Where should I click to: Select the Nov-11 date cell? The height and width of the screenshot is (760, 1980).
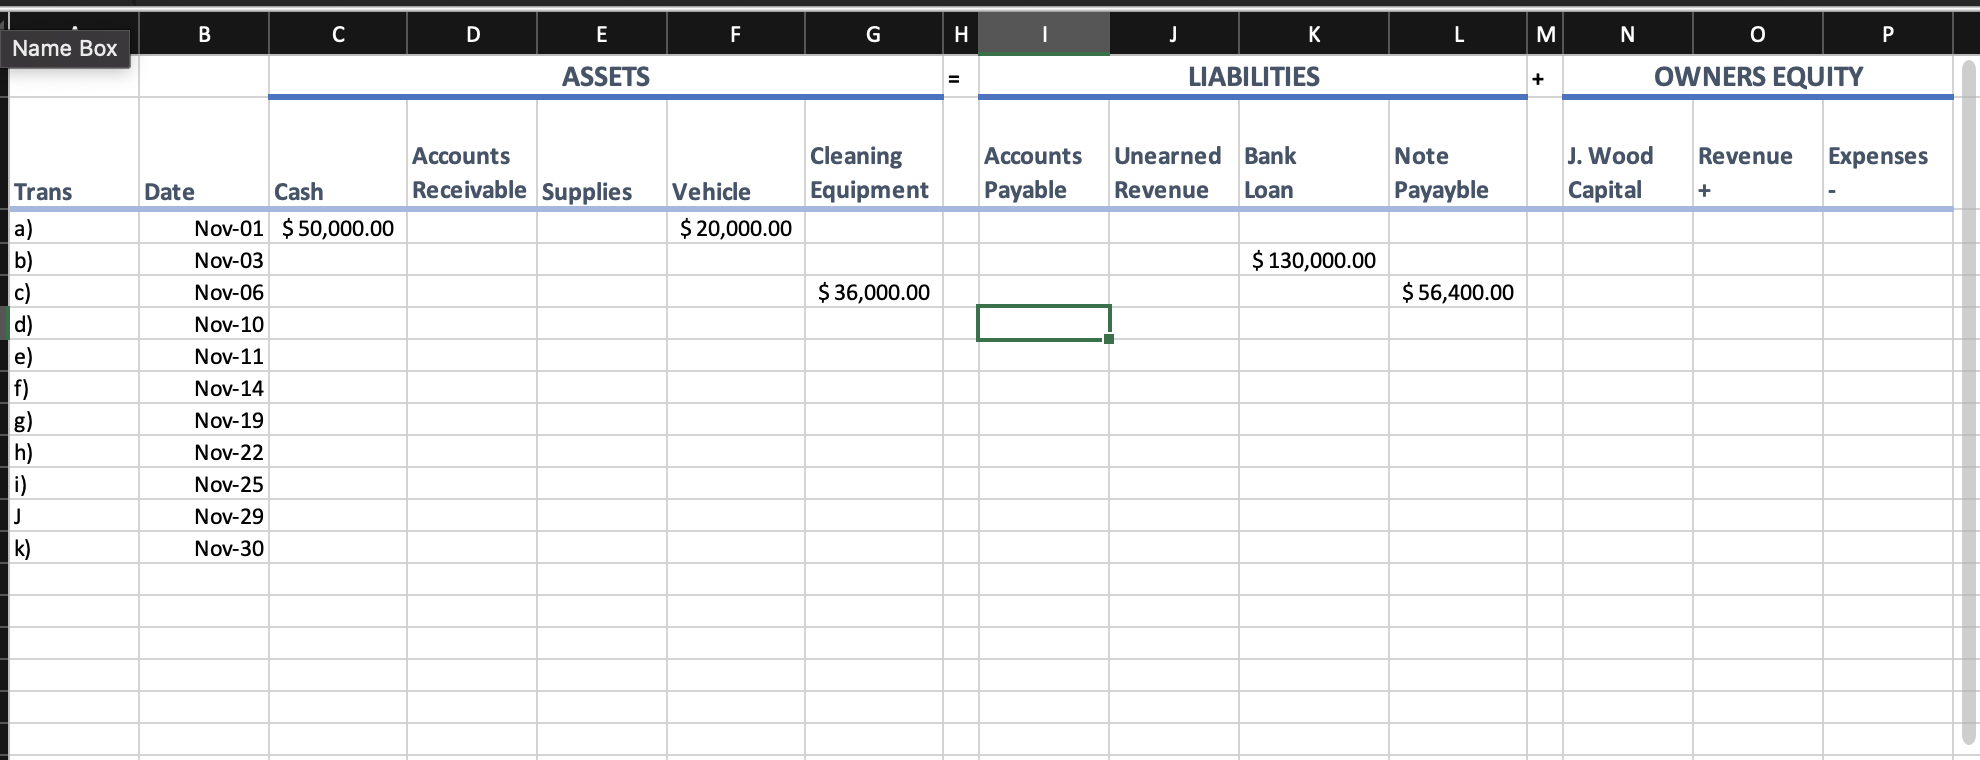click(x=204, y=356)
